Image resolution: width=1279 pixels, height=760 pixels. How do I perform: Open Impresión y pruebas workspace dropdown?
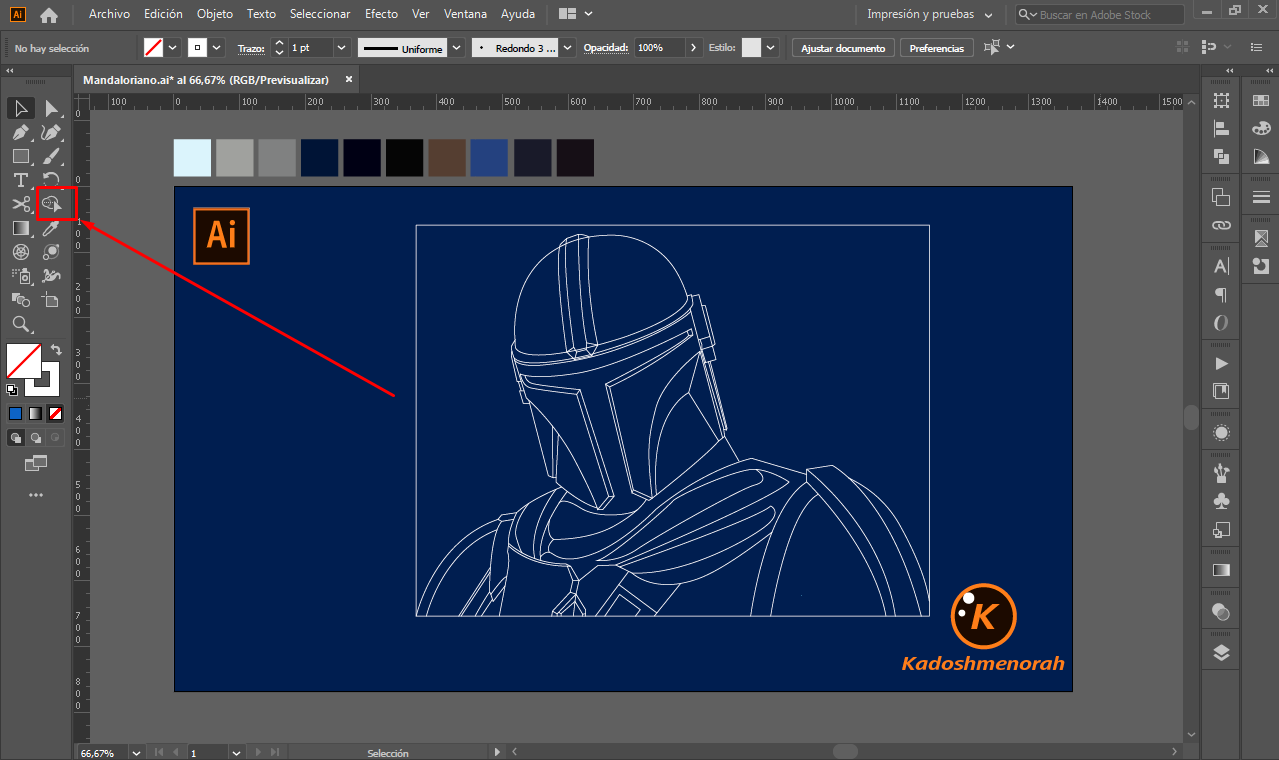coord(930,15)
